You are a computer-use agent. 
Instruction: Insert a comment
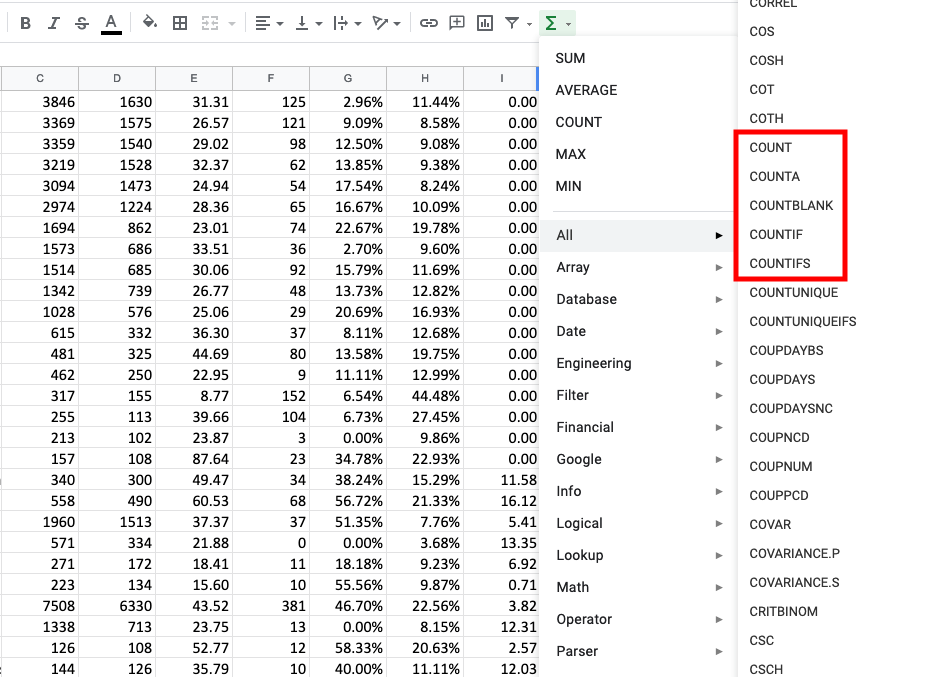pos(457,23)
